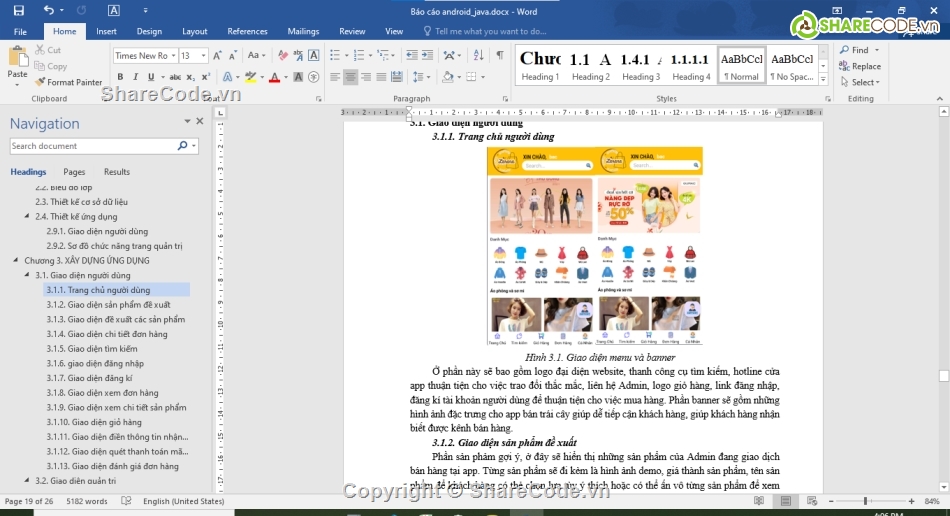Screen dimensions: 950x516
Task: Click the Undo arrow icon
Action: click(x=48, y=11)
